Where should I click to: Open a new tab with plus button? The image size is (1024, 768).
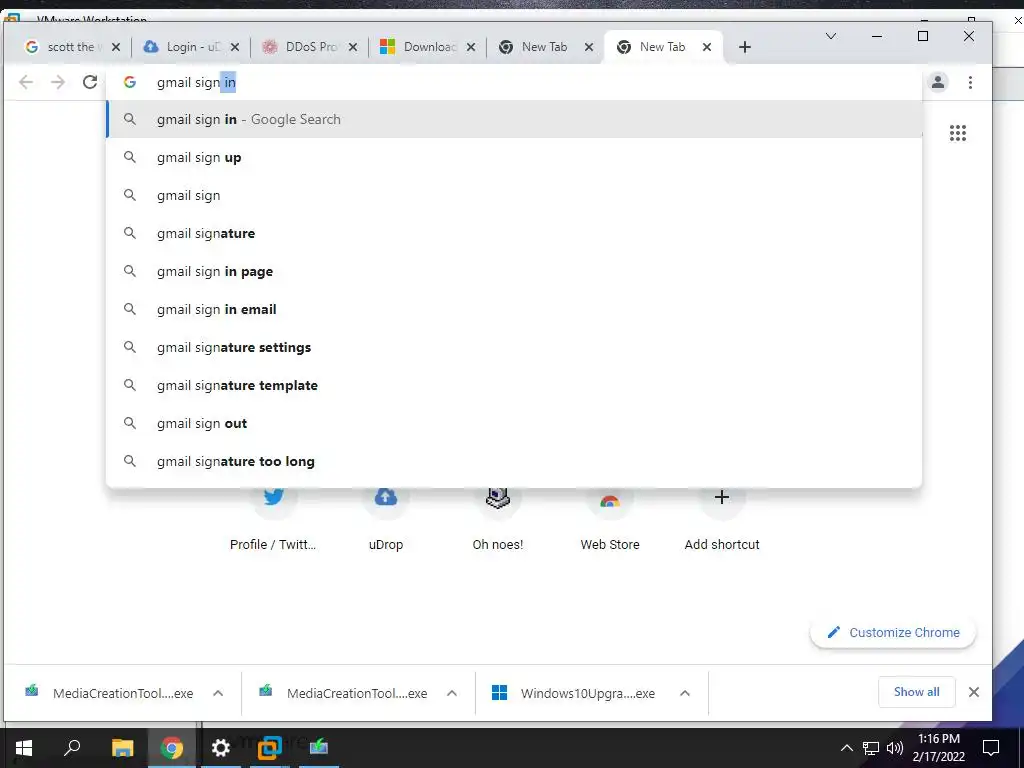click(x=744, y=47)
